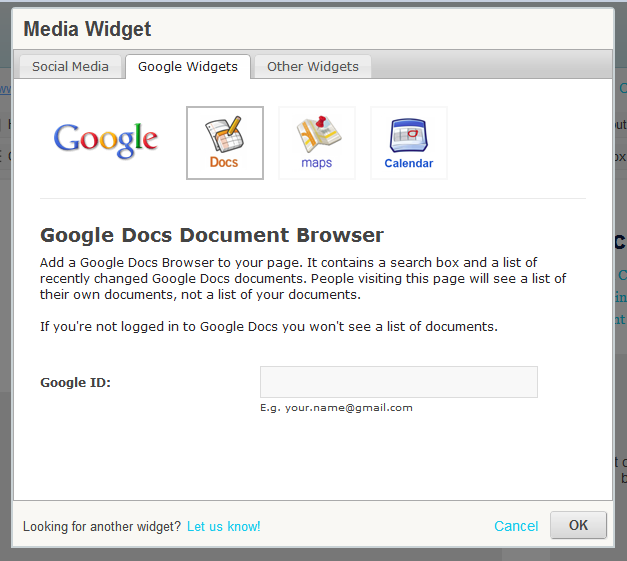Screen dimensions: 627x561
Task: Click the 'E.g. your.name@gmail.com' hint text
Action: [x=336, y=408]
